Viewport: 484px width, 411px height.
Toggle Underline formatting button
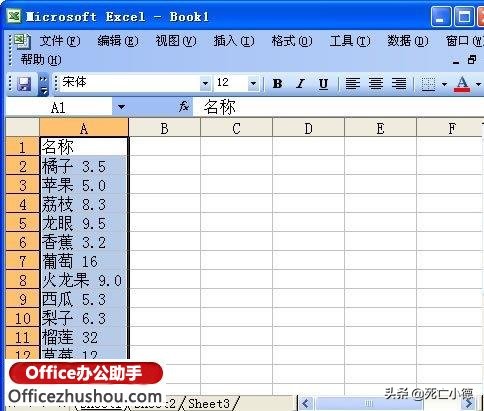[x=323, y=83]
